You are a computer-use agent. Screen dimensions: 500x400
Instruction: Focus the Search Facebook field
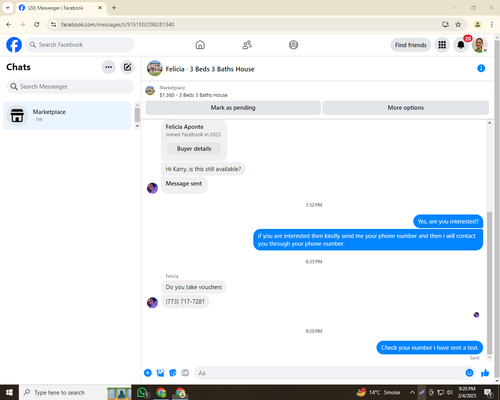[80, 45]
